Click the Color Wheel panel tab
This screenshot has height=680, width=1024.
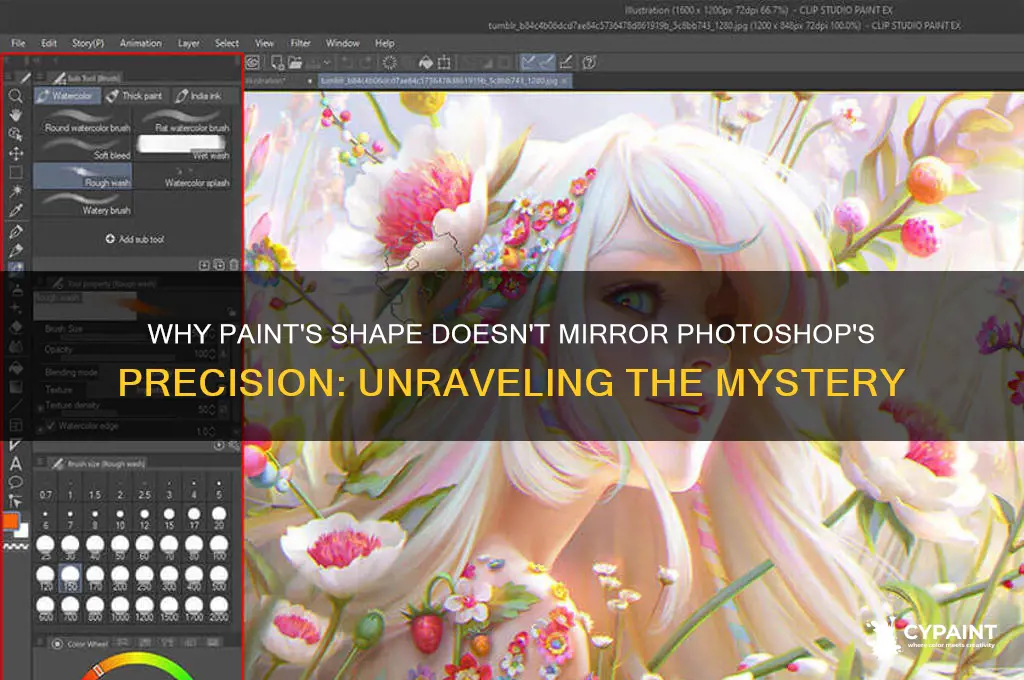(x=80, y=643)
